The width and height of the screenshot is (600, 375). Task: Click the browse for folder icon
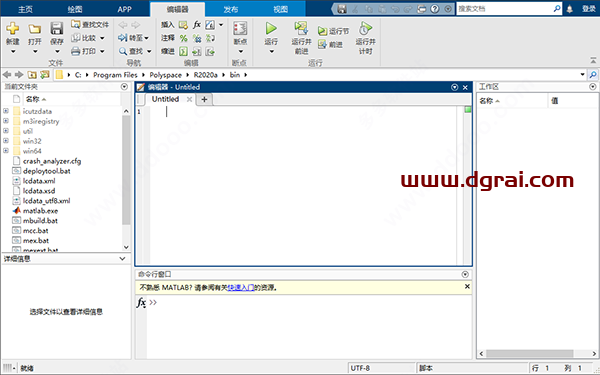click(x=45, y=75)
